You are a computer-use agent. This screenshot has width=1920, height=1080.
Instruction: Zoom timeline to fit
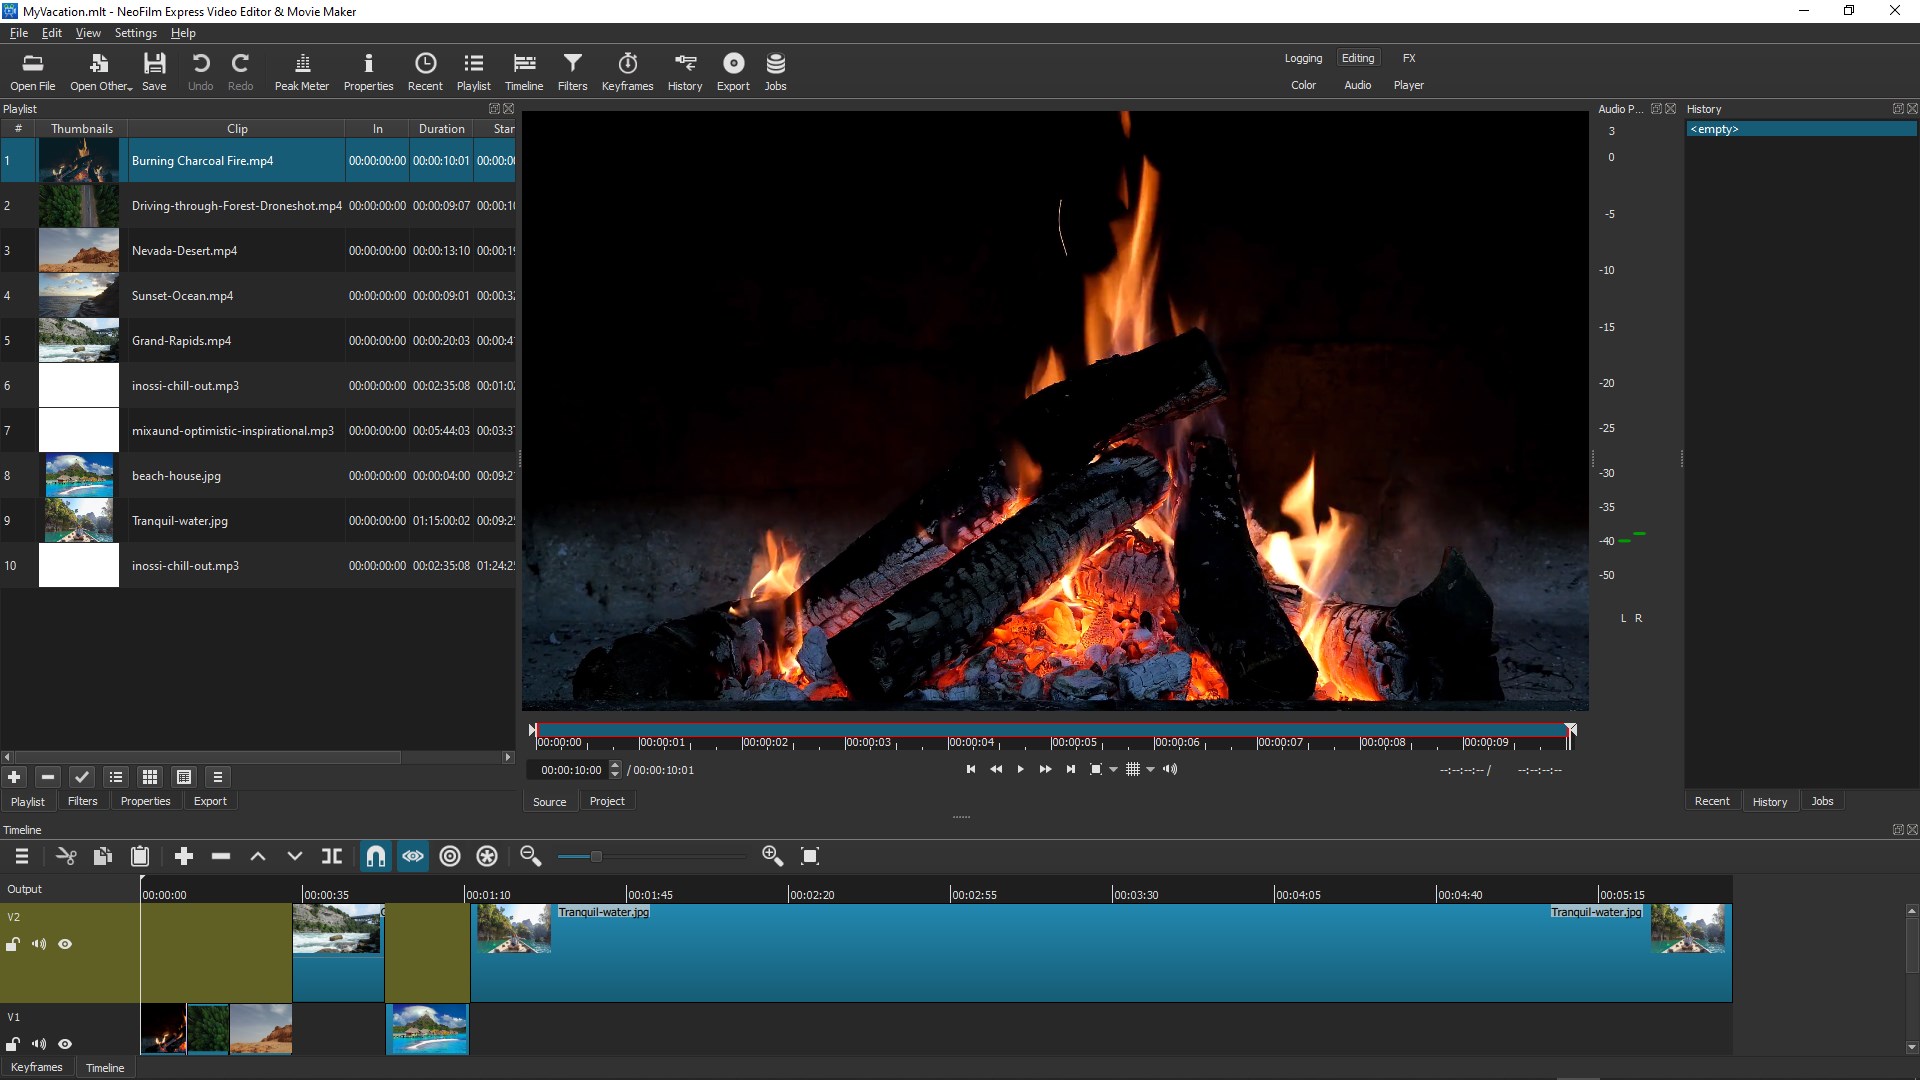810,856
